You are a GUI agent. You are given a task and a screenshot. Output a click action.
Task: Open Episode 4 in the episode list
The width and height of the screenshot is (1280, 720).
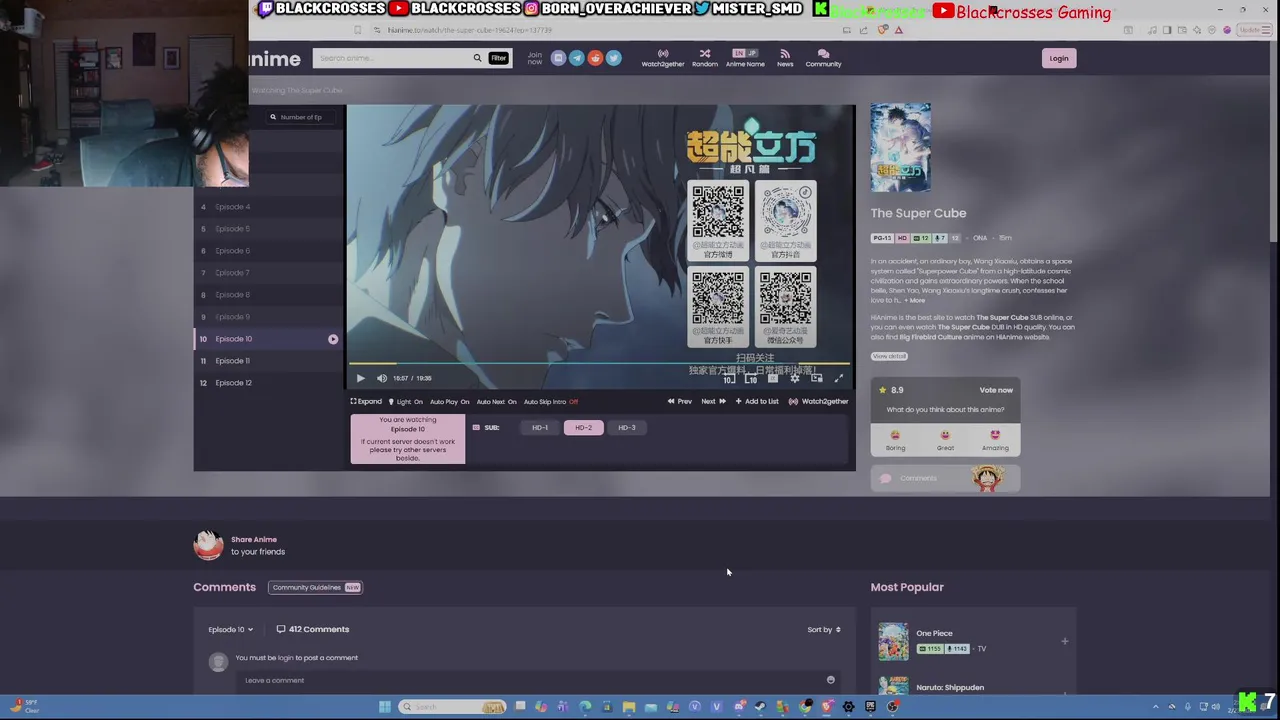pyautogui.click(x=268, y=207)
